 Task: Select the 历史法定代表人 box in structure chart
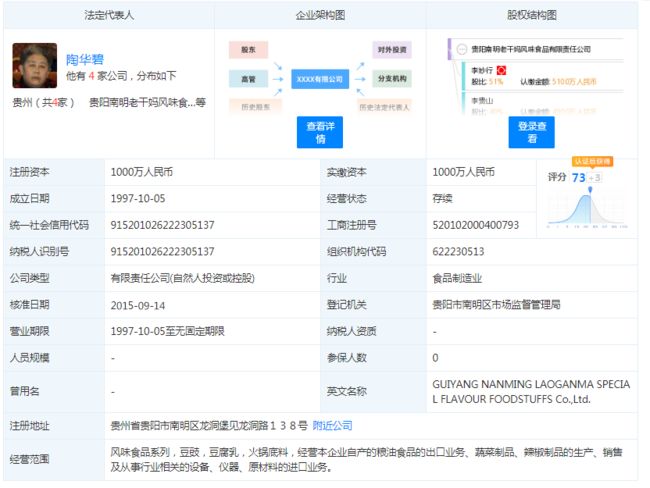[x=384, y=107]
